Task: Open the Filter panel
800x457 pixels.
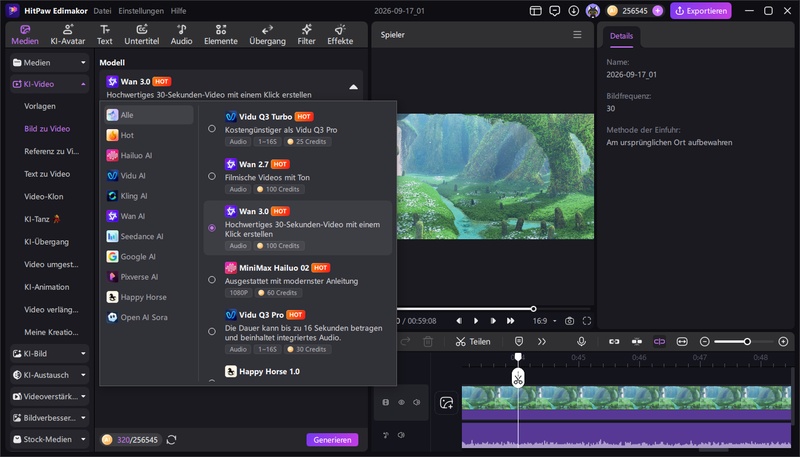Action: pos(306,35)
